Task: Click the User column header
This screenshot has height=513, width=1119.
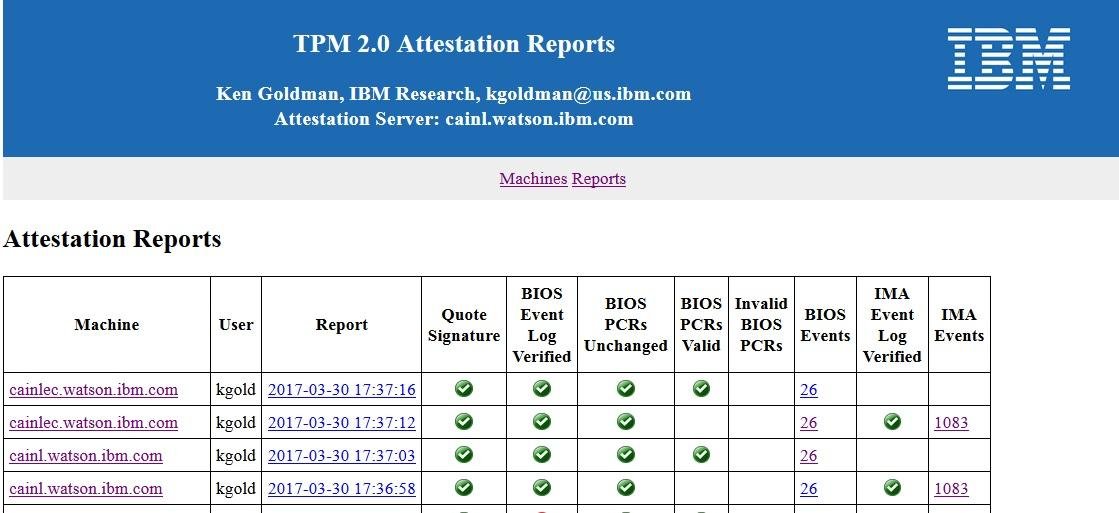Action: (236, 325)
